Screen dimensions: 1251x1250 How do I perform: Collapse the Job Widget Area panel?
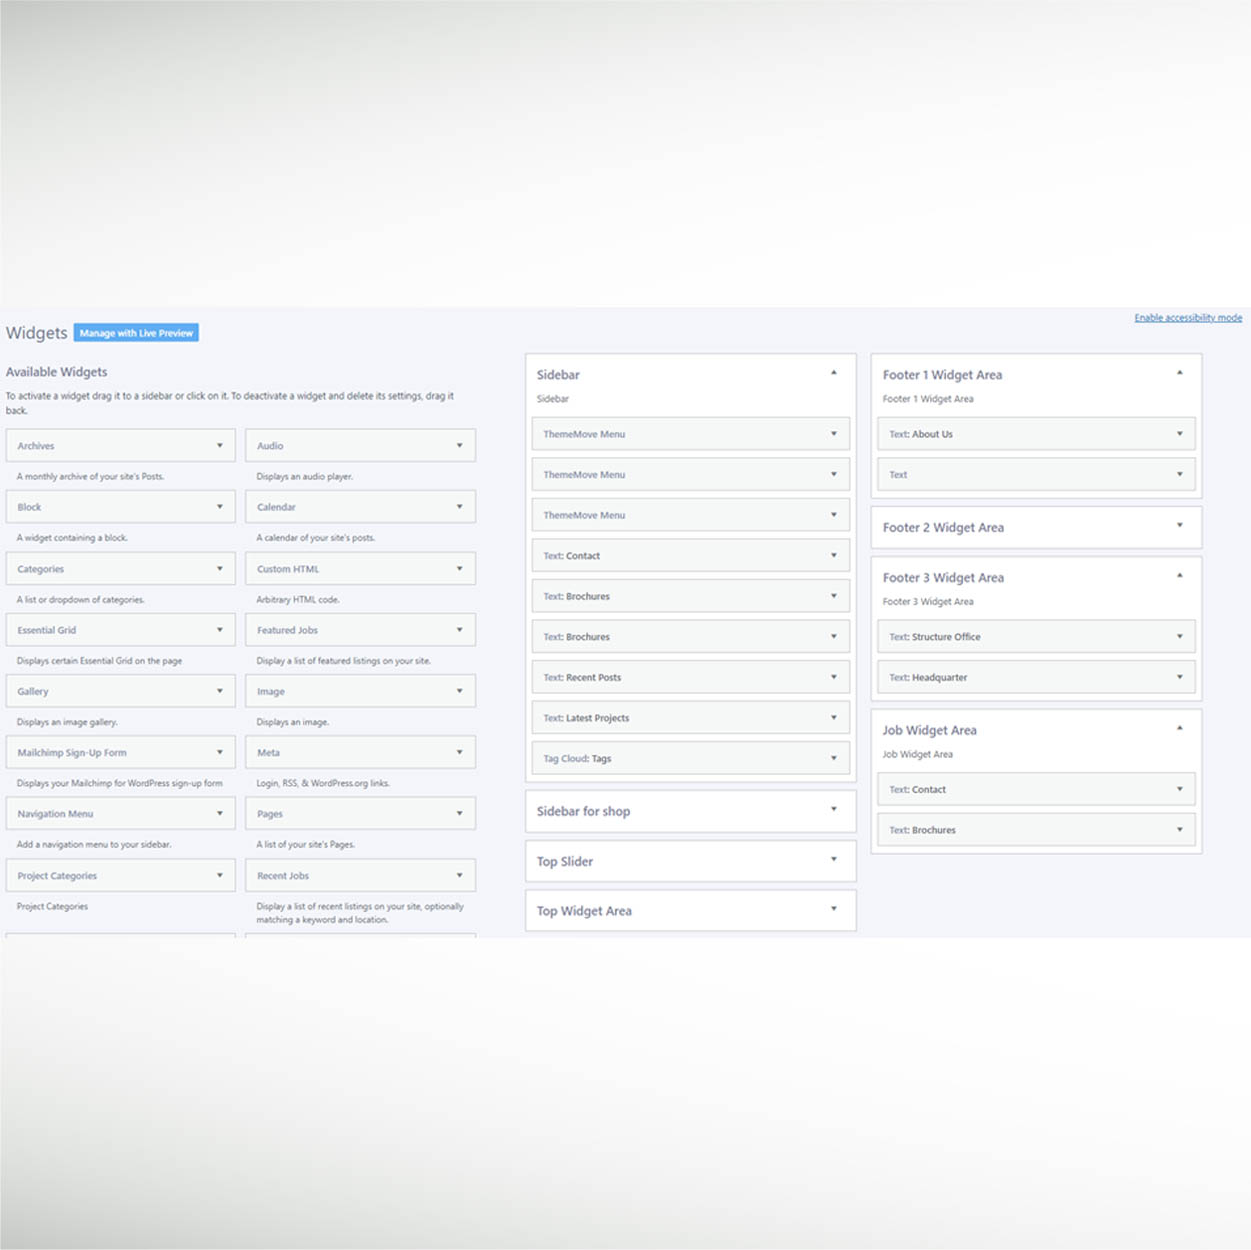click(1179, 729)
